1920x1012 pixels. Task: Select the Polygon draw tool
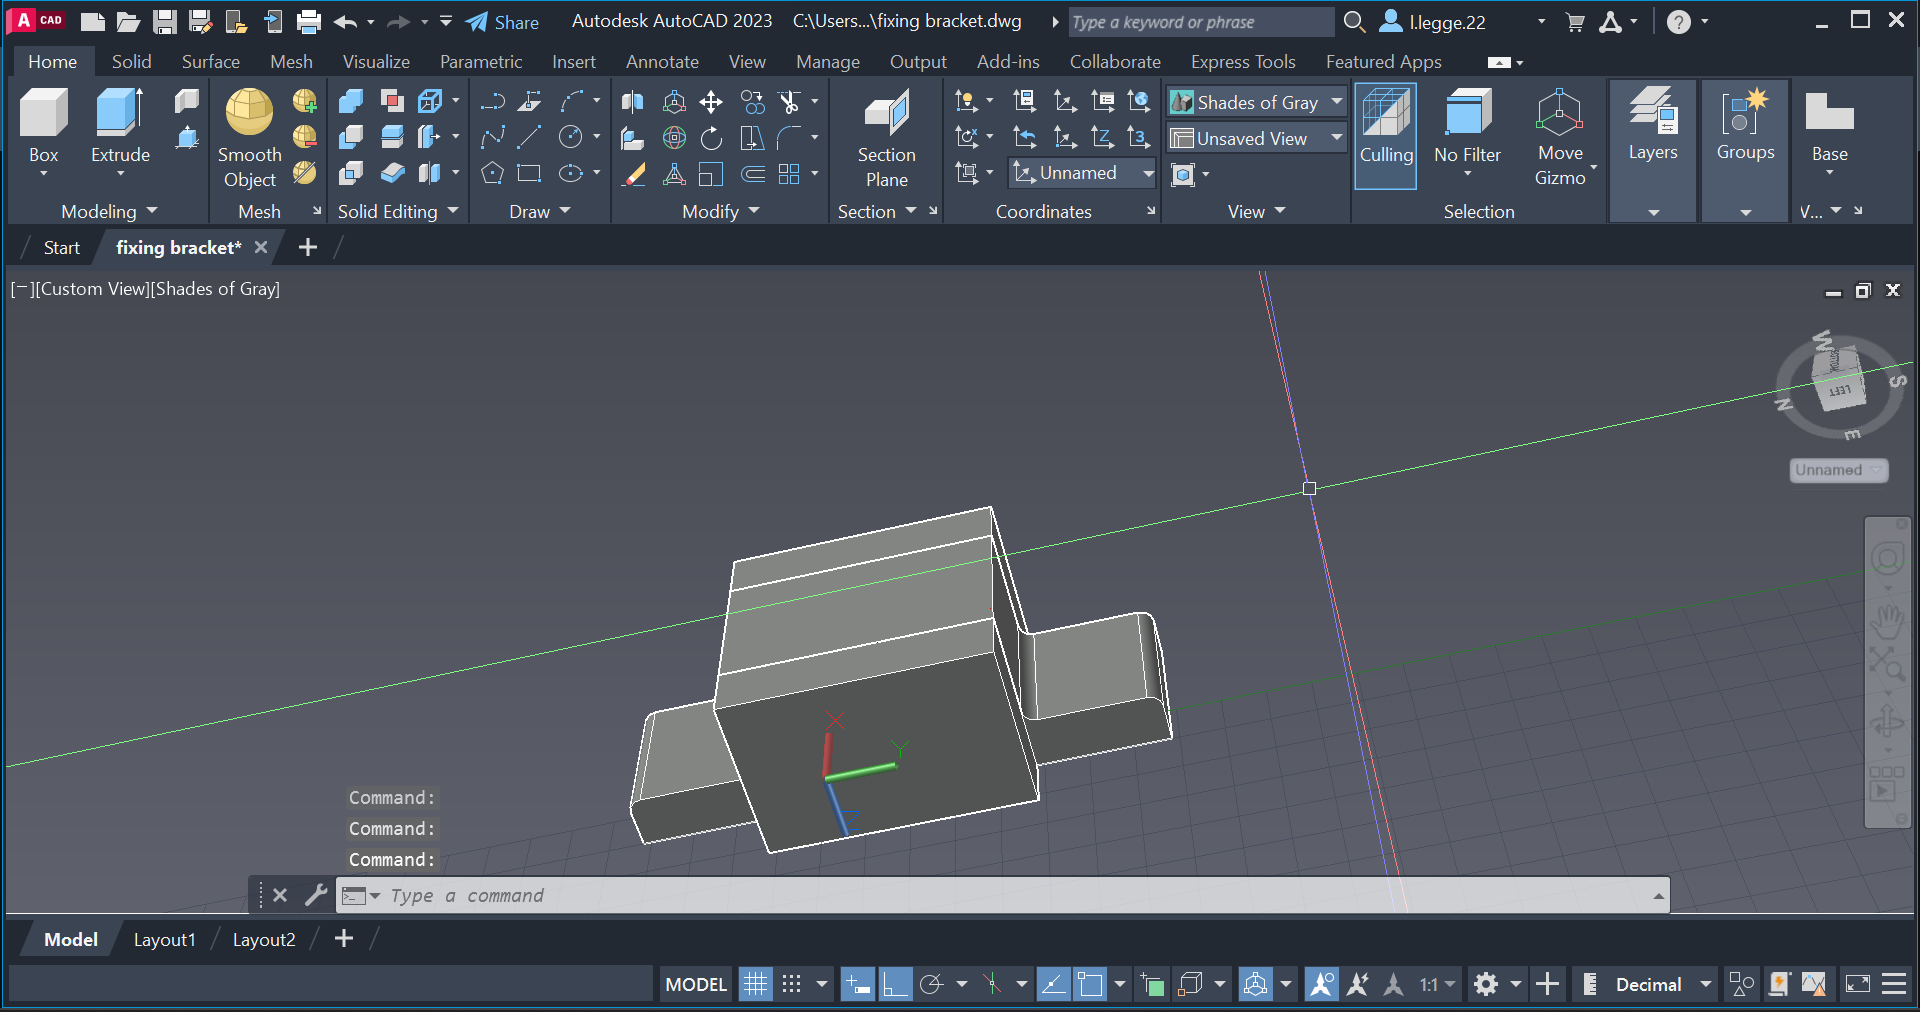point(492,174)
